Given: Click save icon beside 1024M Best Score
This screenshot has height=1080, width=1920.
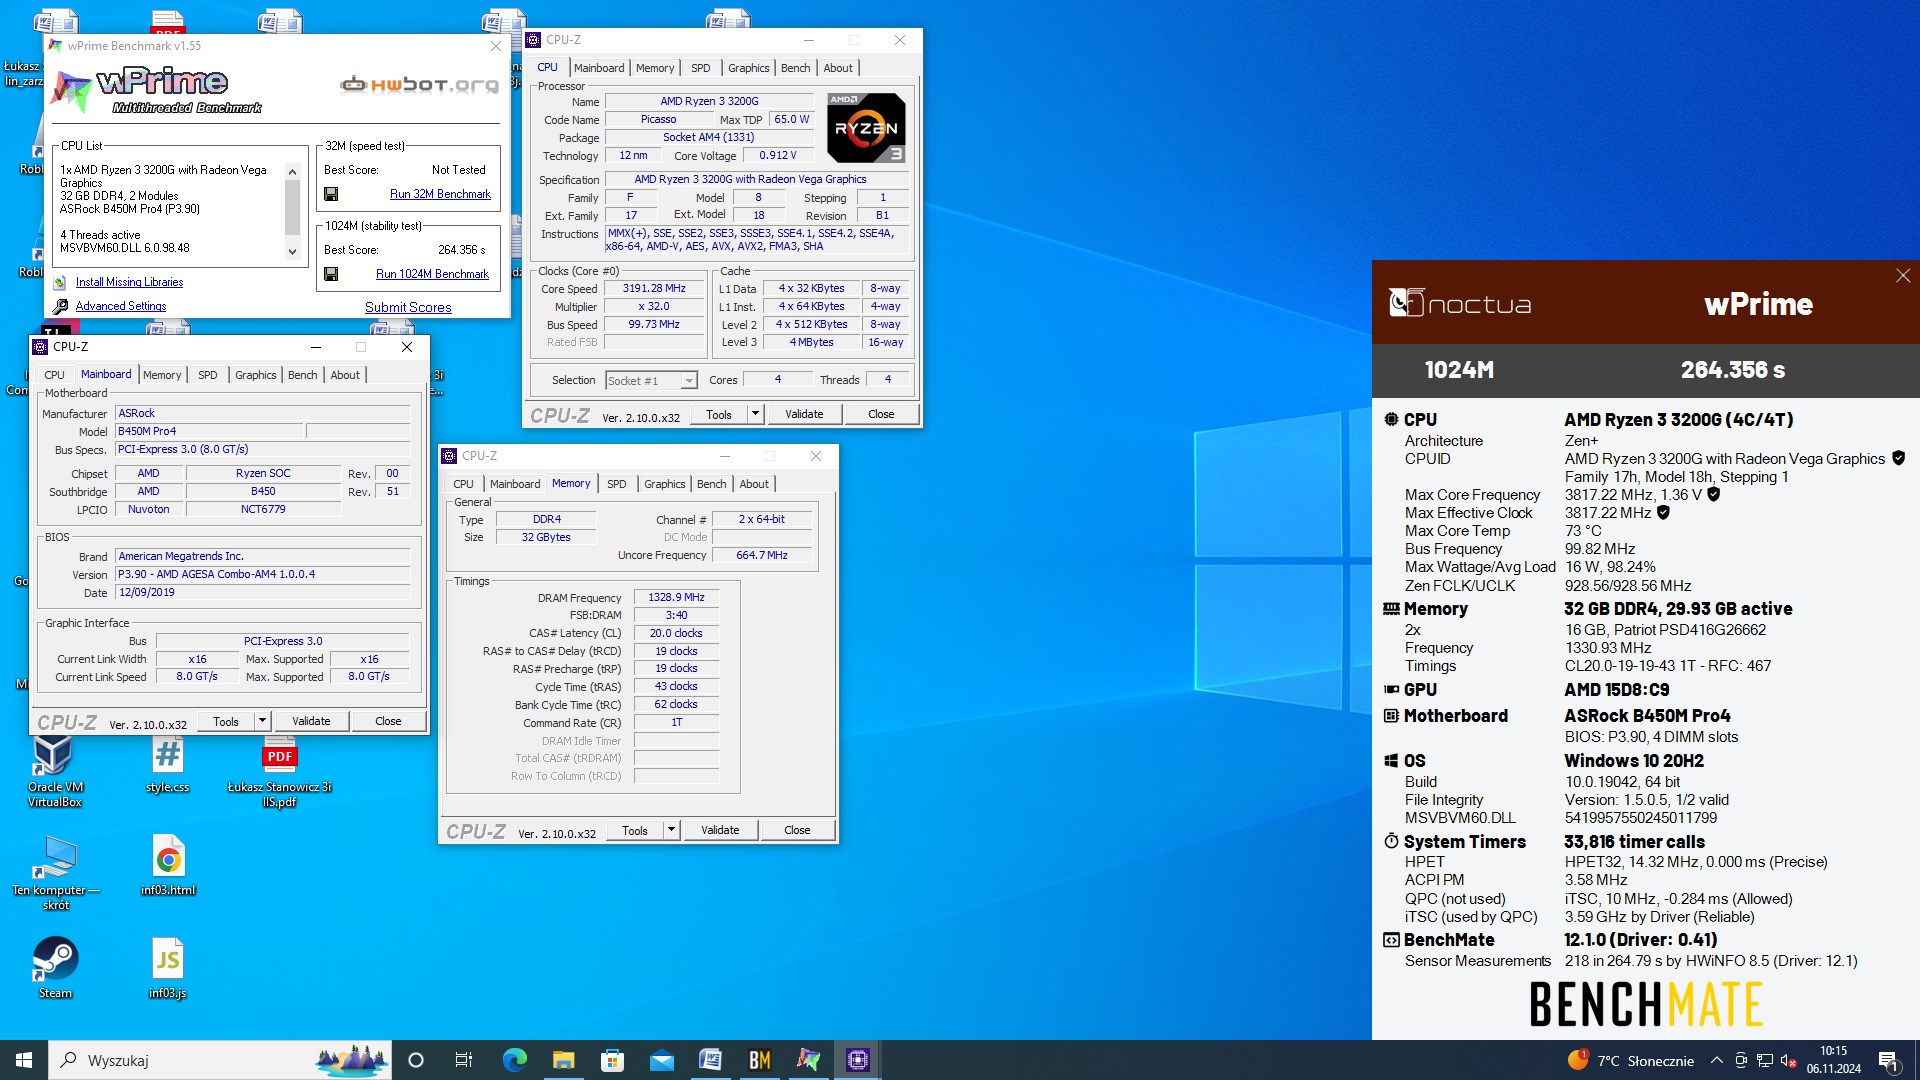Looking at the screenshot, I should click(x=331, y=274).
